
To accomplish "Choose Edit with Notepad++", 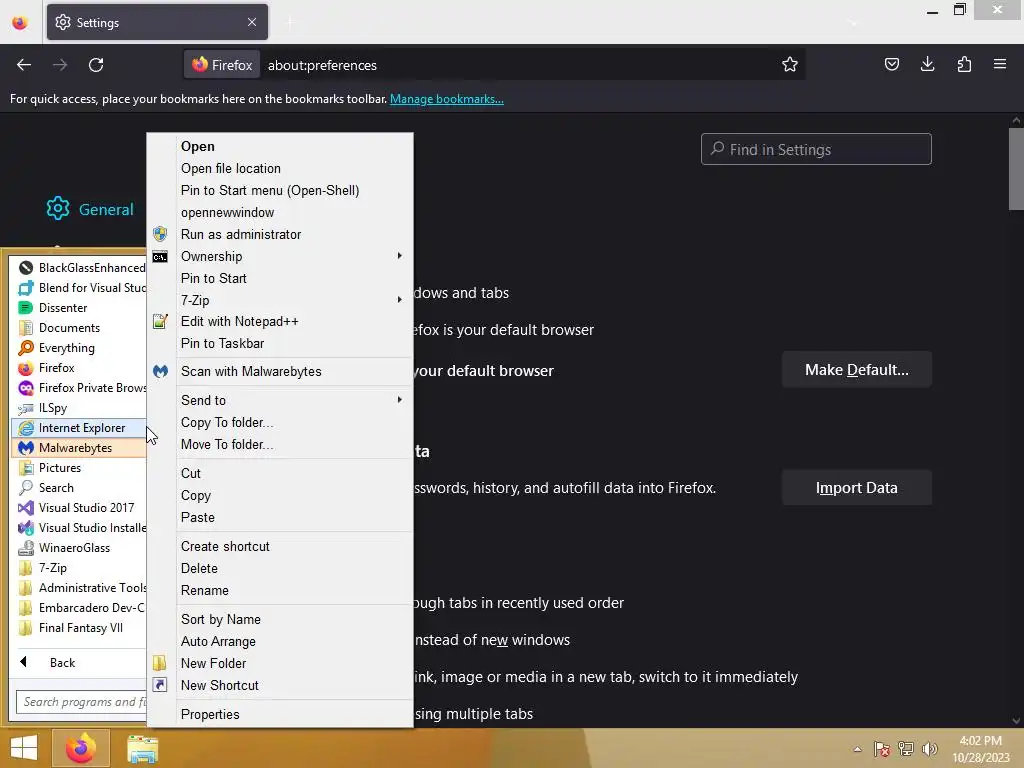I will coord(280,321).
